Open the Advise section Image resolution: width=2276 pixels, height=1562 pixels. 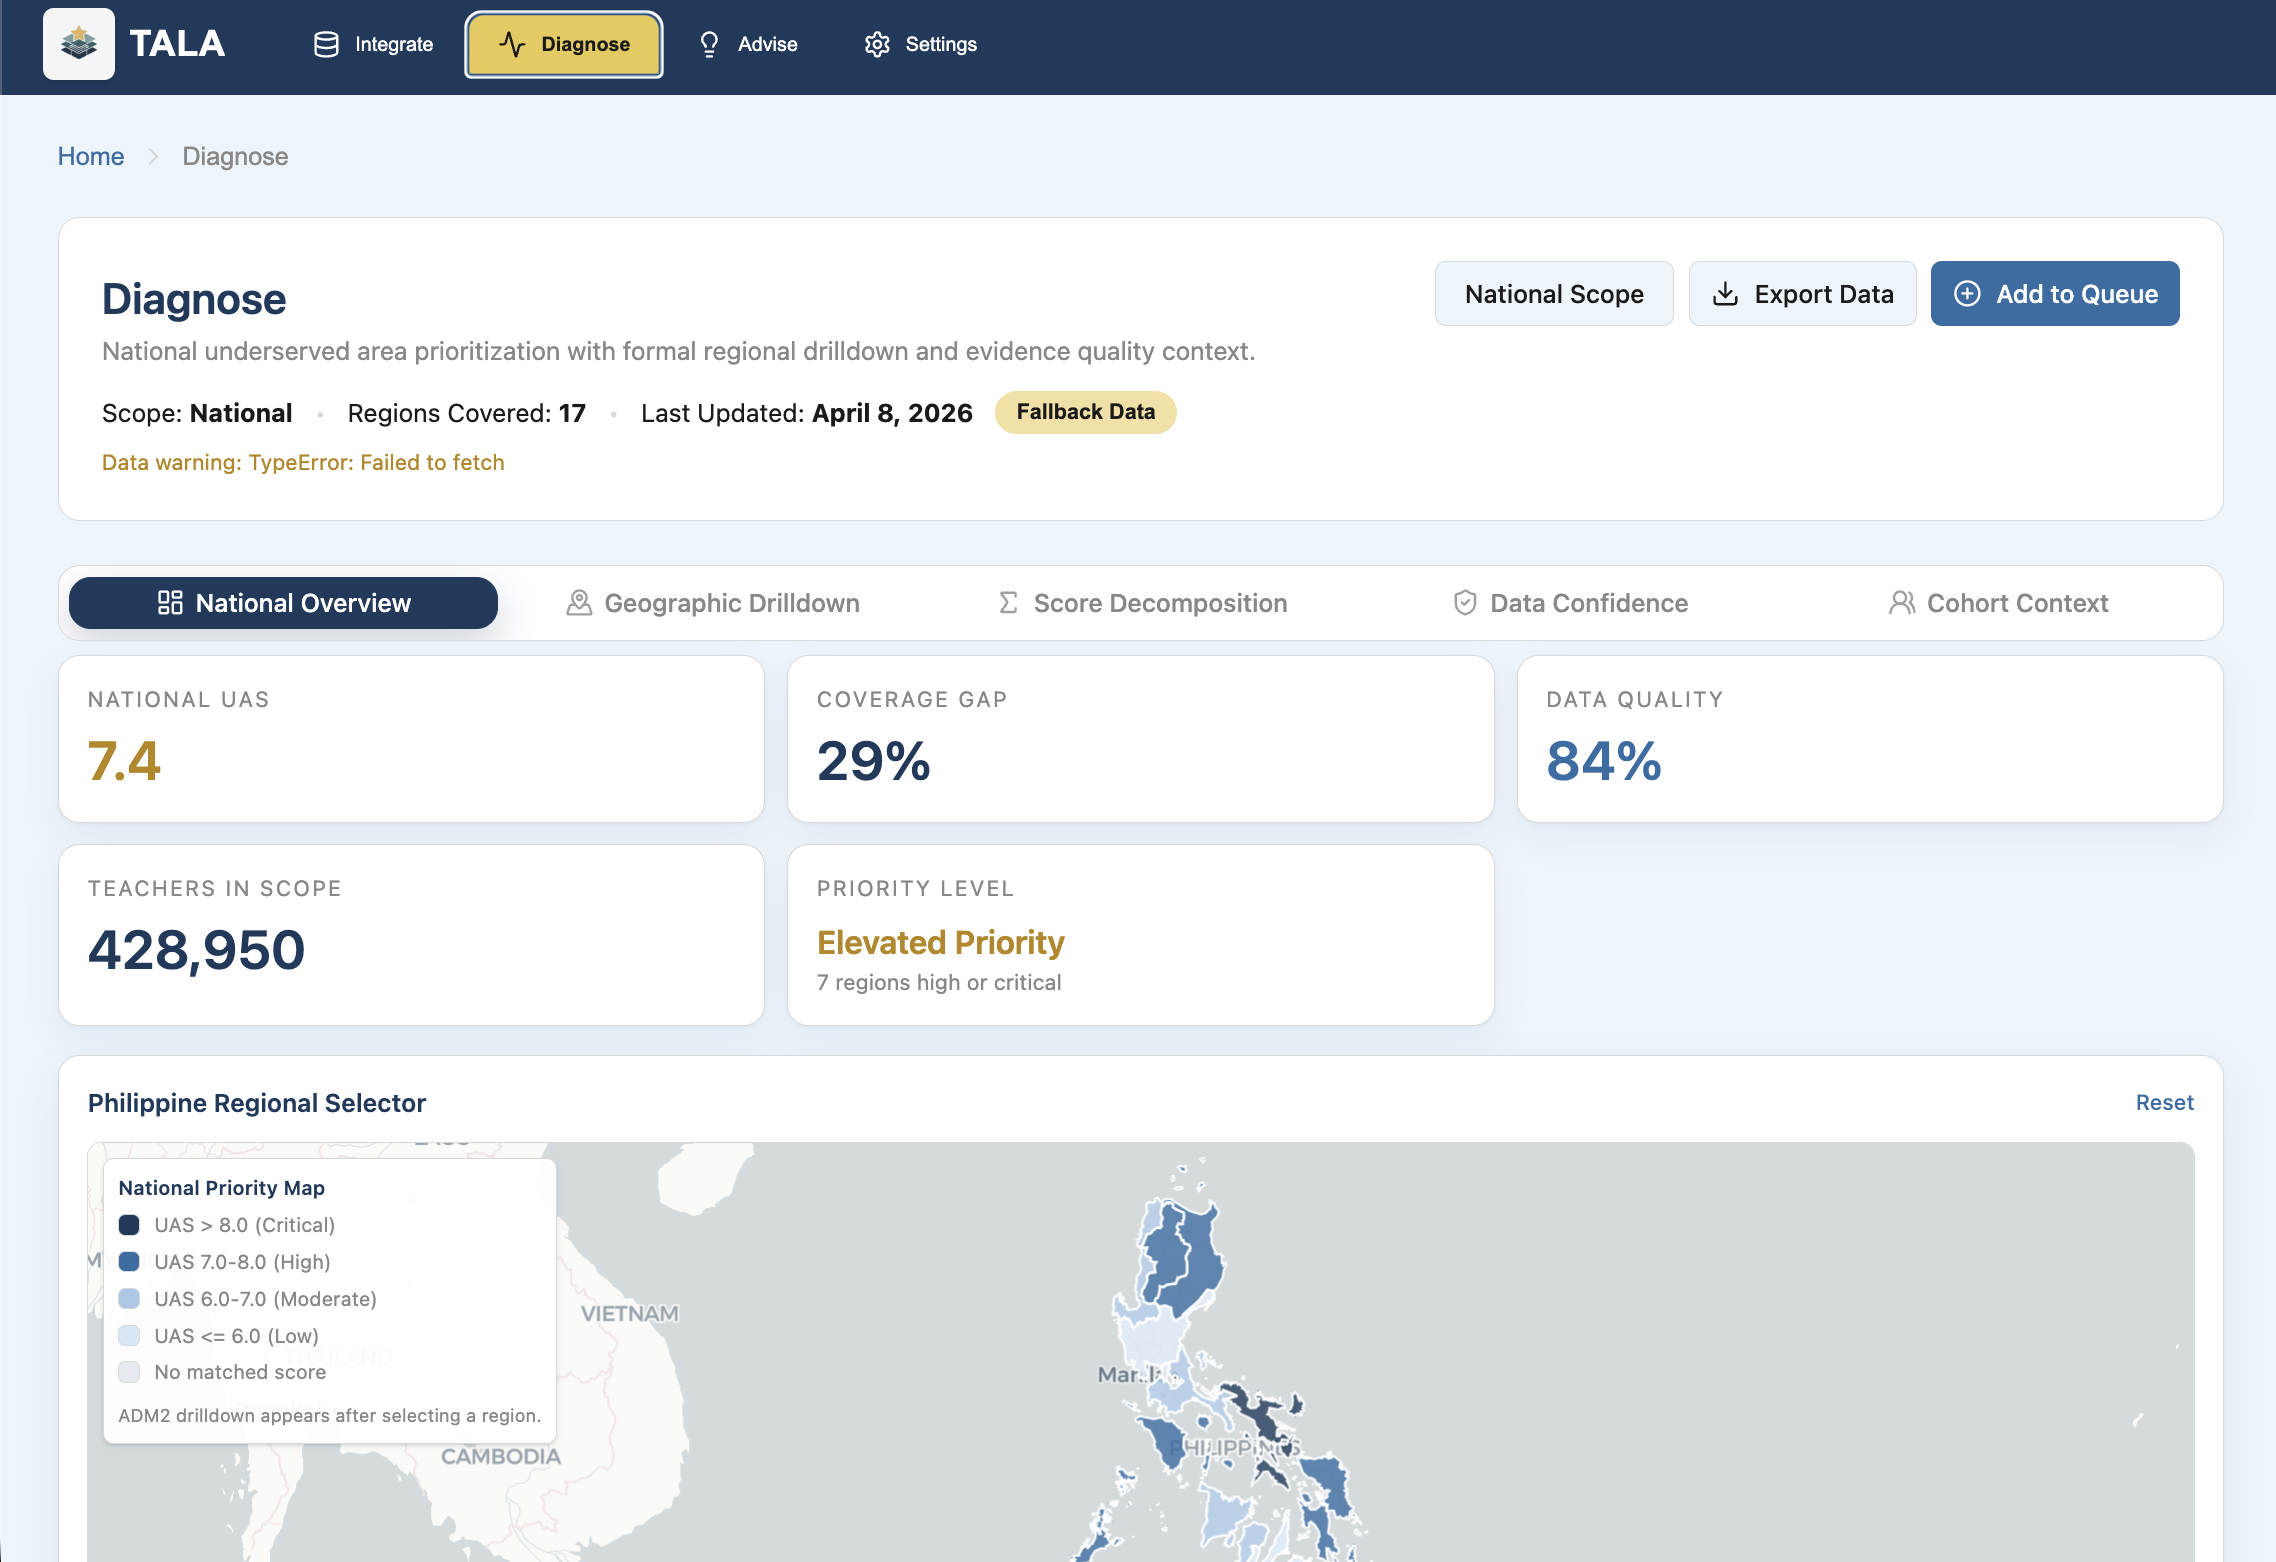click(x=748, y=44)
